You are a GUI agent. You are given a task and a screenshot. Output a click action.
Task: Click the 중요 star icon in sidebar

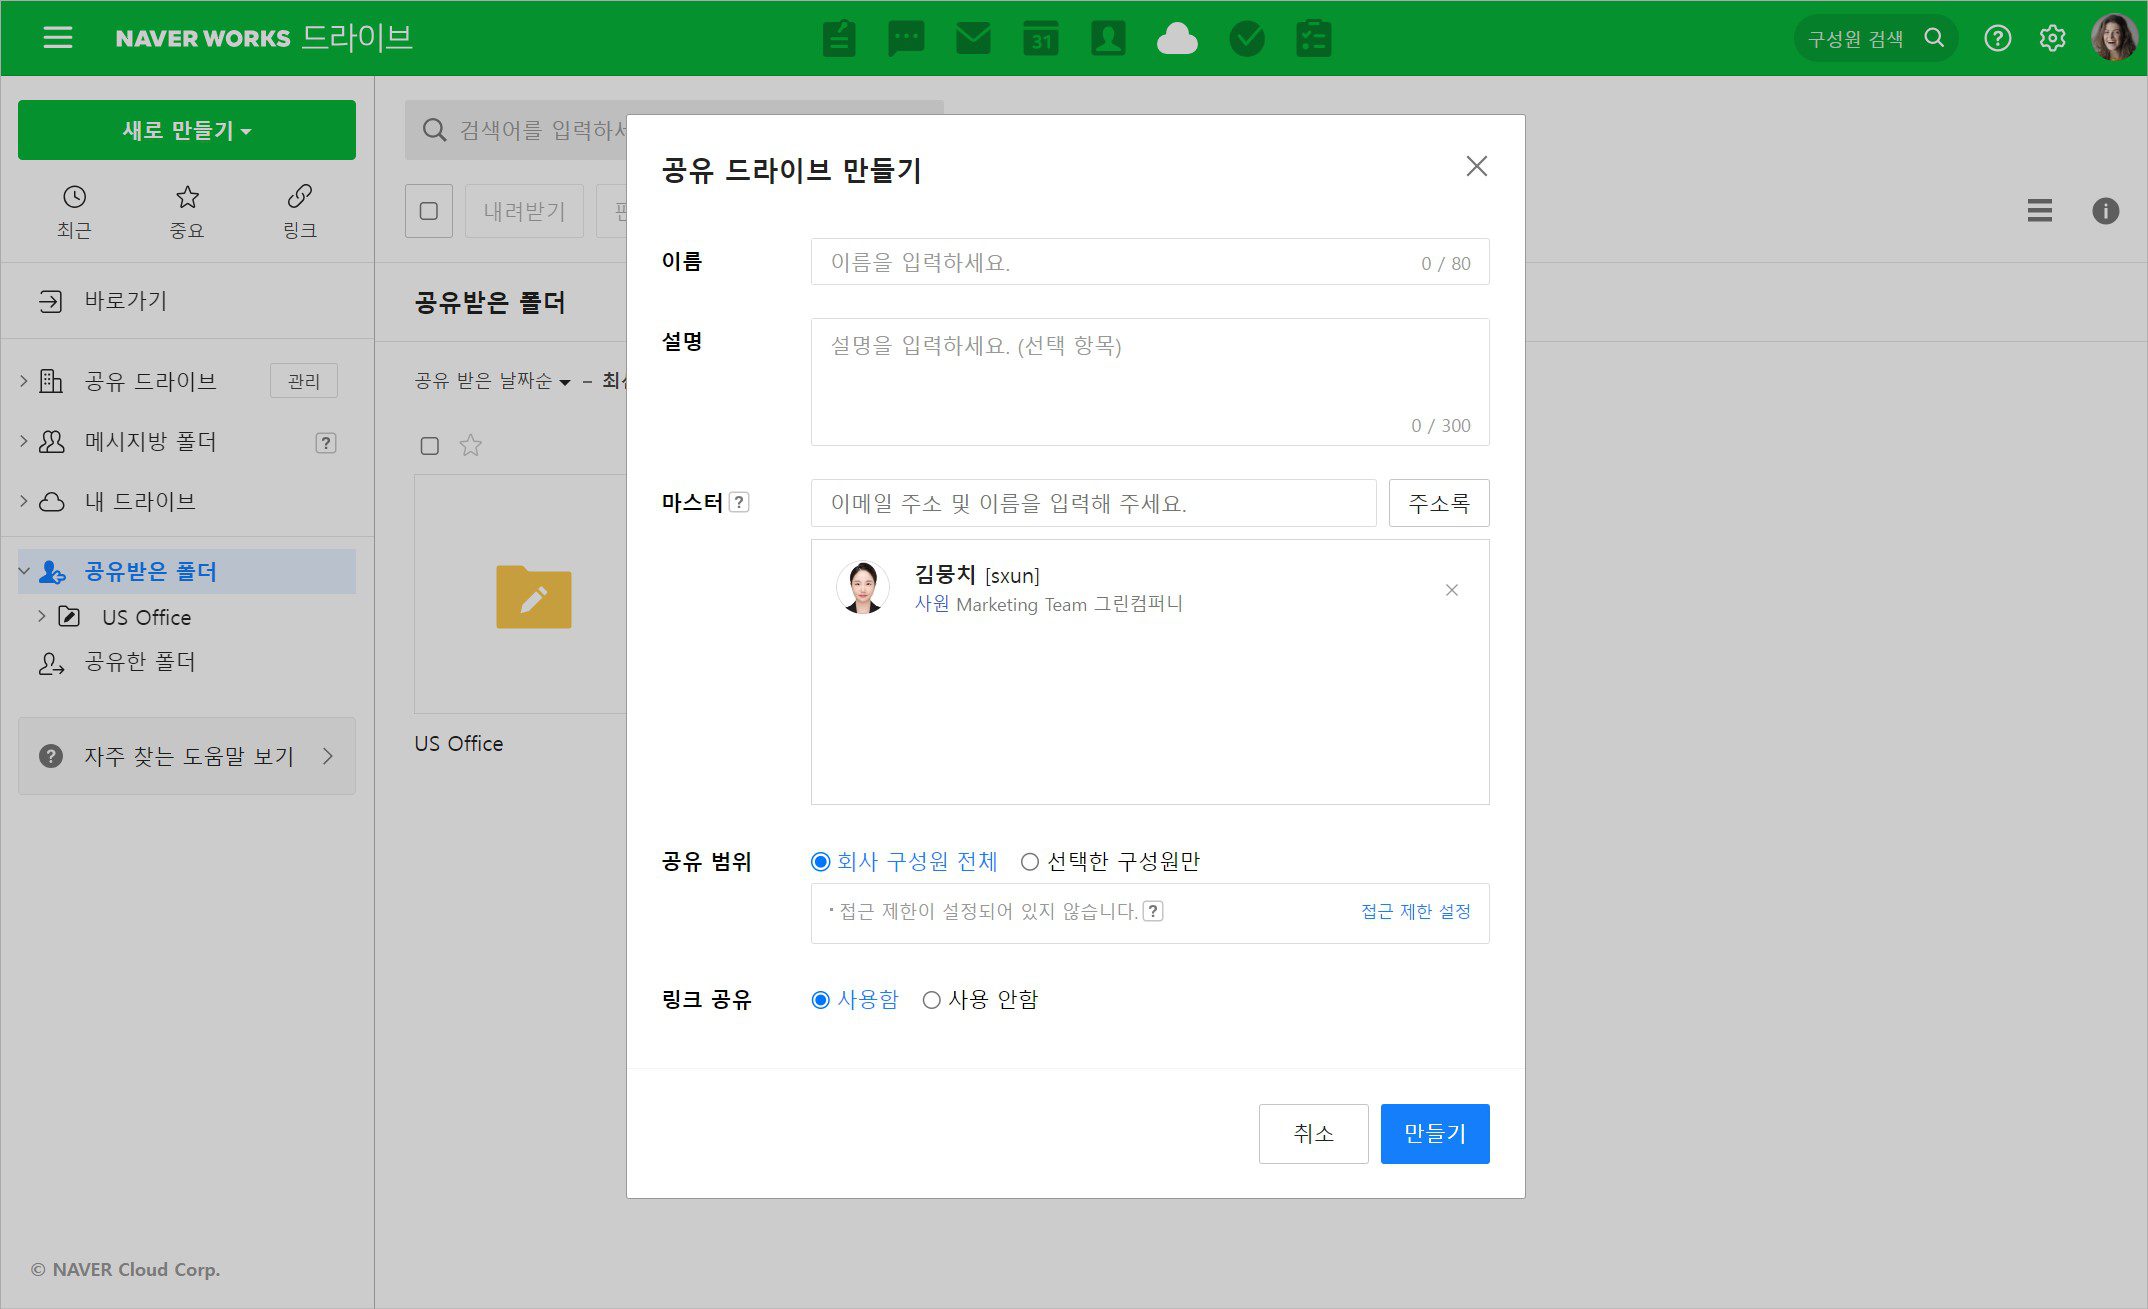[187, 210]
